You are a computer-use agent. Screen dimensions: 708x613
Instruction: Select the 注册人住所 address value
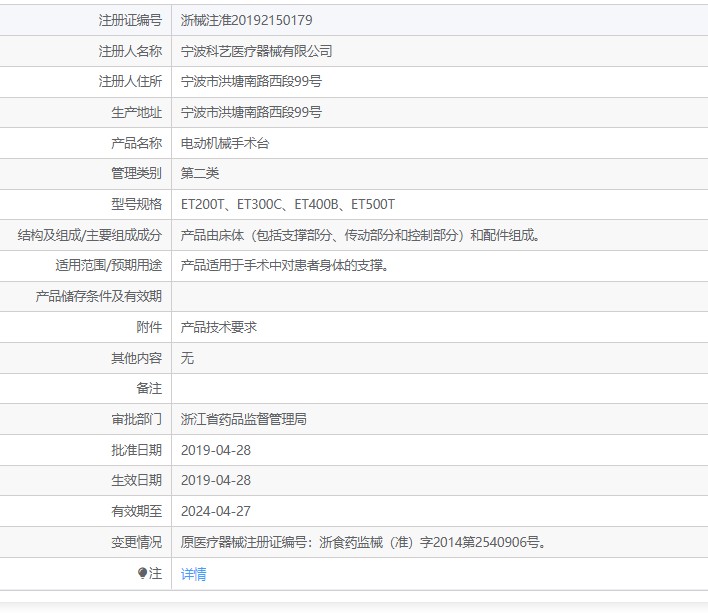pyautogui.click(x=251, y=82)
